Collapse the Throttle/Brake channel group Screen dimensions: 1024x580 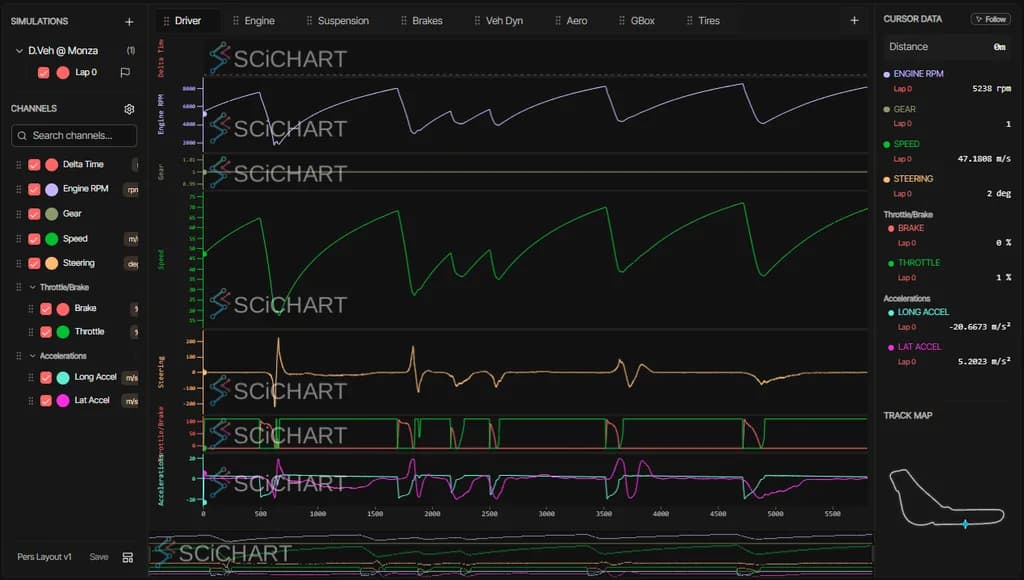pos(33,287)
